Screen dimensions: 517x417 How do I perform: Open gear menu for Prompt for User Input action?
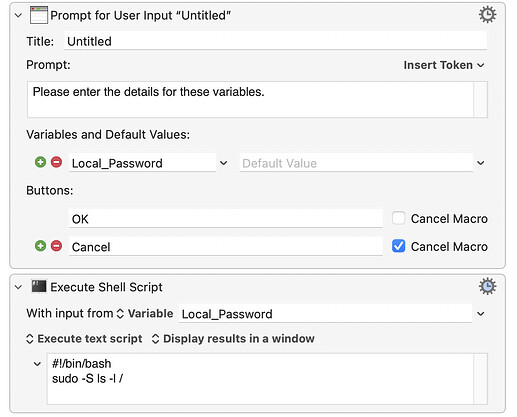487,15
